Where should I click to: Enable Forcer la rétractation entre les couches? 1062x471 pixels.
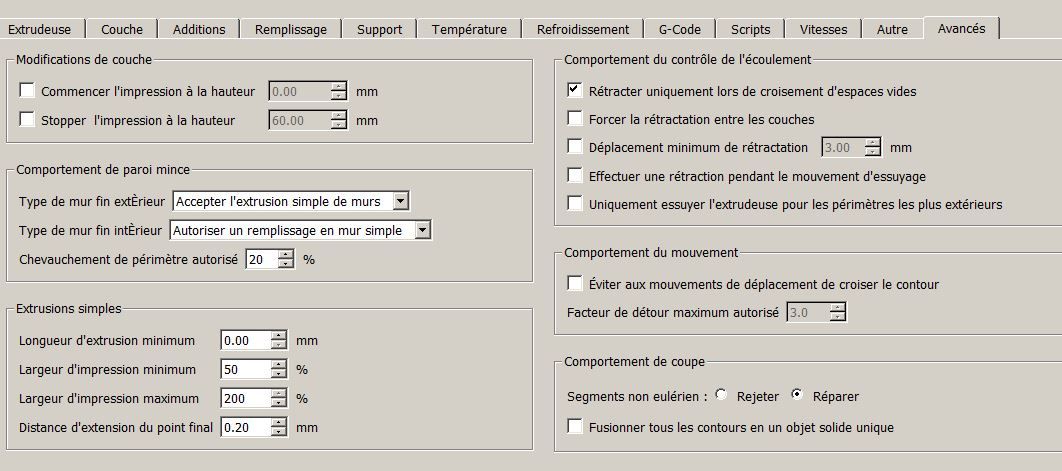pos(574,119)
